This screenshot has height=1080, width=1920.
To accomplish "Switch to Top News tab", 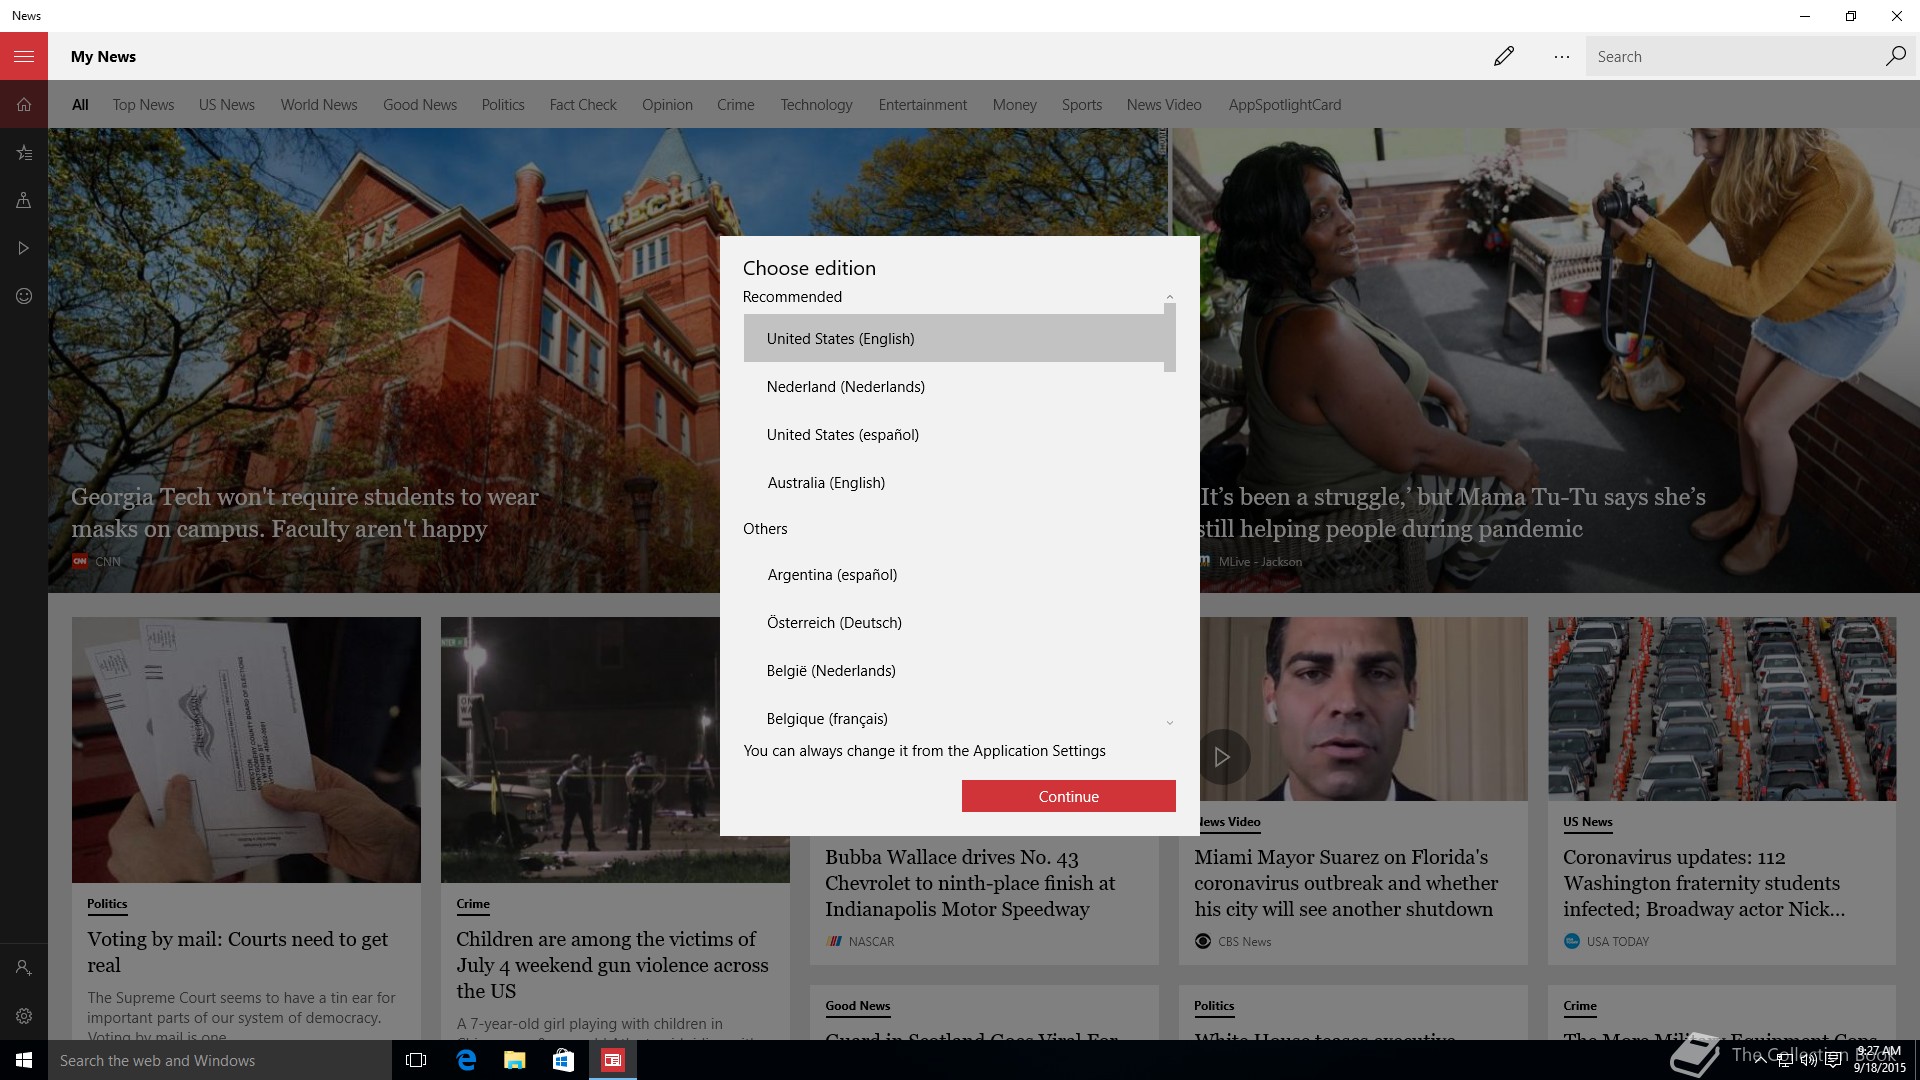I will pyautogui.click(x=143, y=104).
